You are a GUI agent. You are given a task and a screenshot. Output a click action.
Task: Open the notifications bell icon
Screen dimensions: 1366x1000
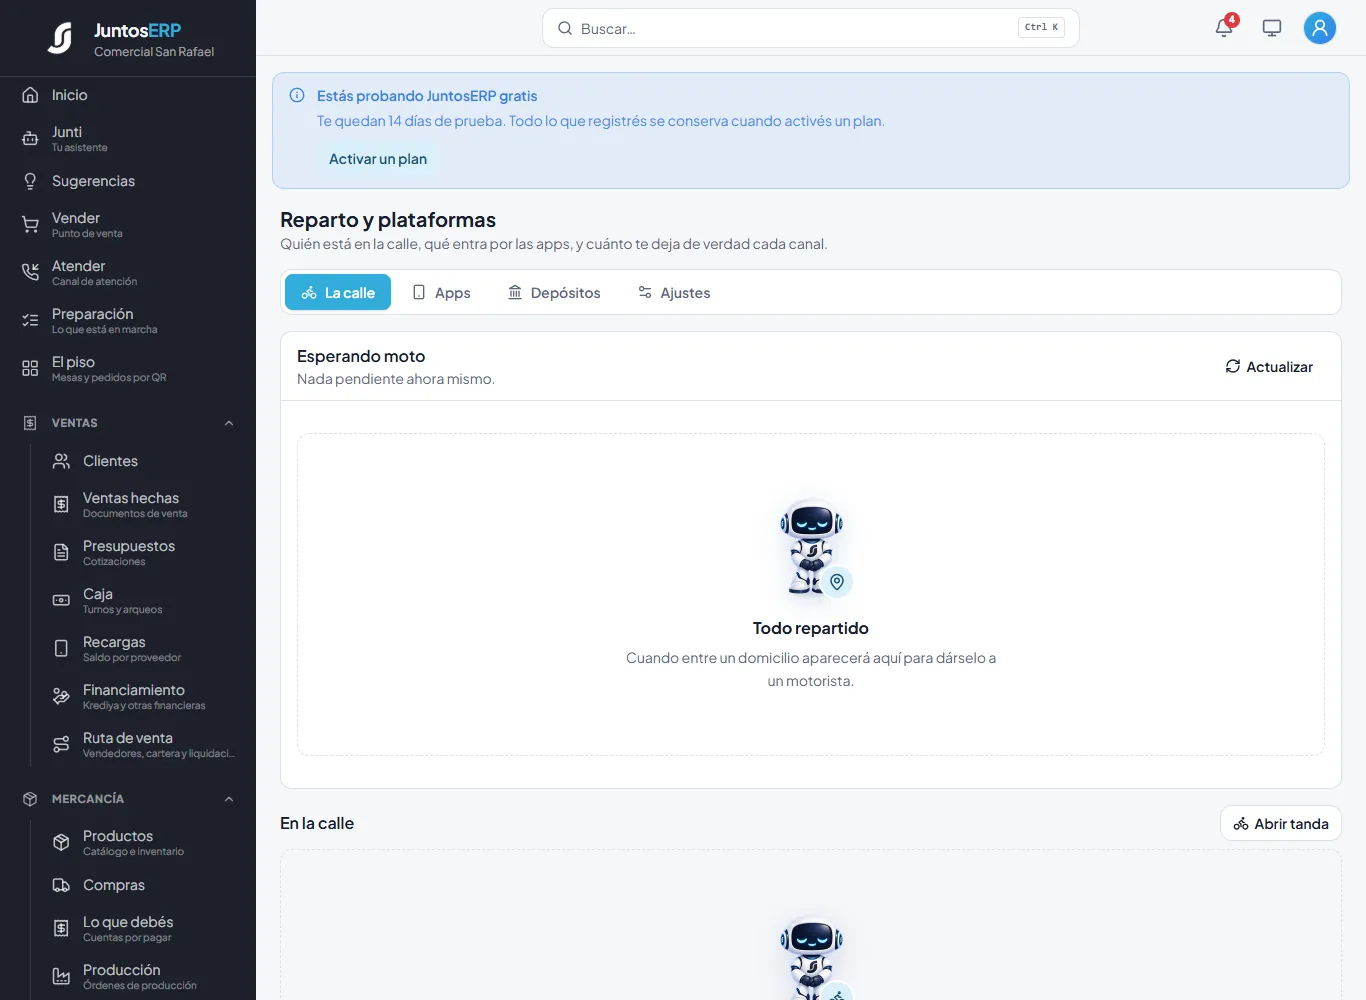[1224, 28]
